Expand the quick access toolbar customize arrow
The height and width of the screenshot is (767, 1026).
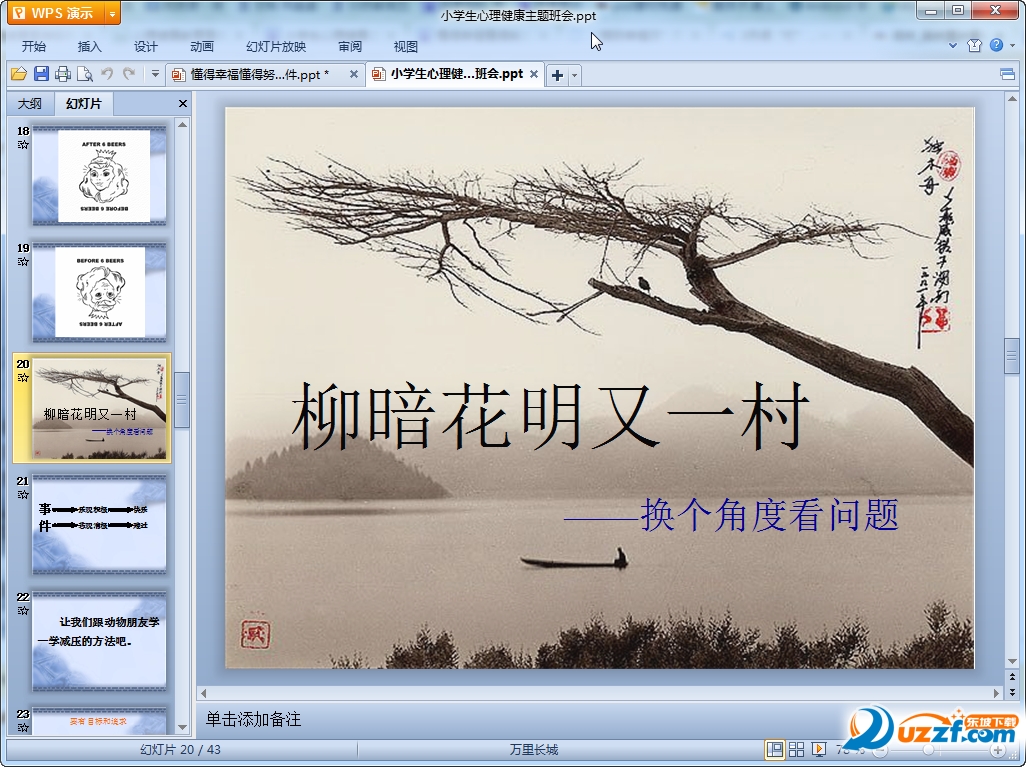coord(155,74)
